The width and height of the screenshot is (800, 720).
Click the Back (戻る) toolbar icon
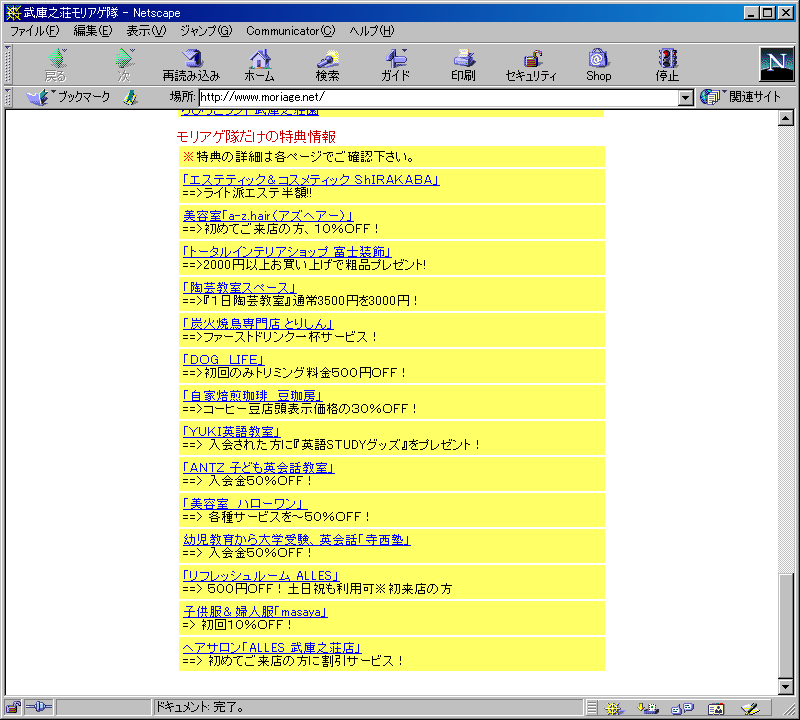56,65
